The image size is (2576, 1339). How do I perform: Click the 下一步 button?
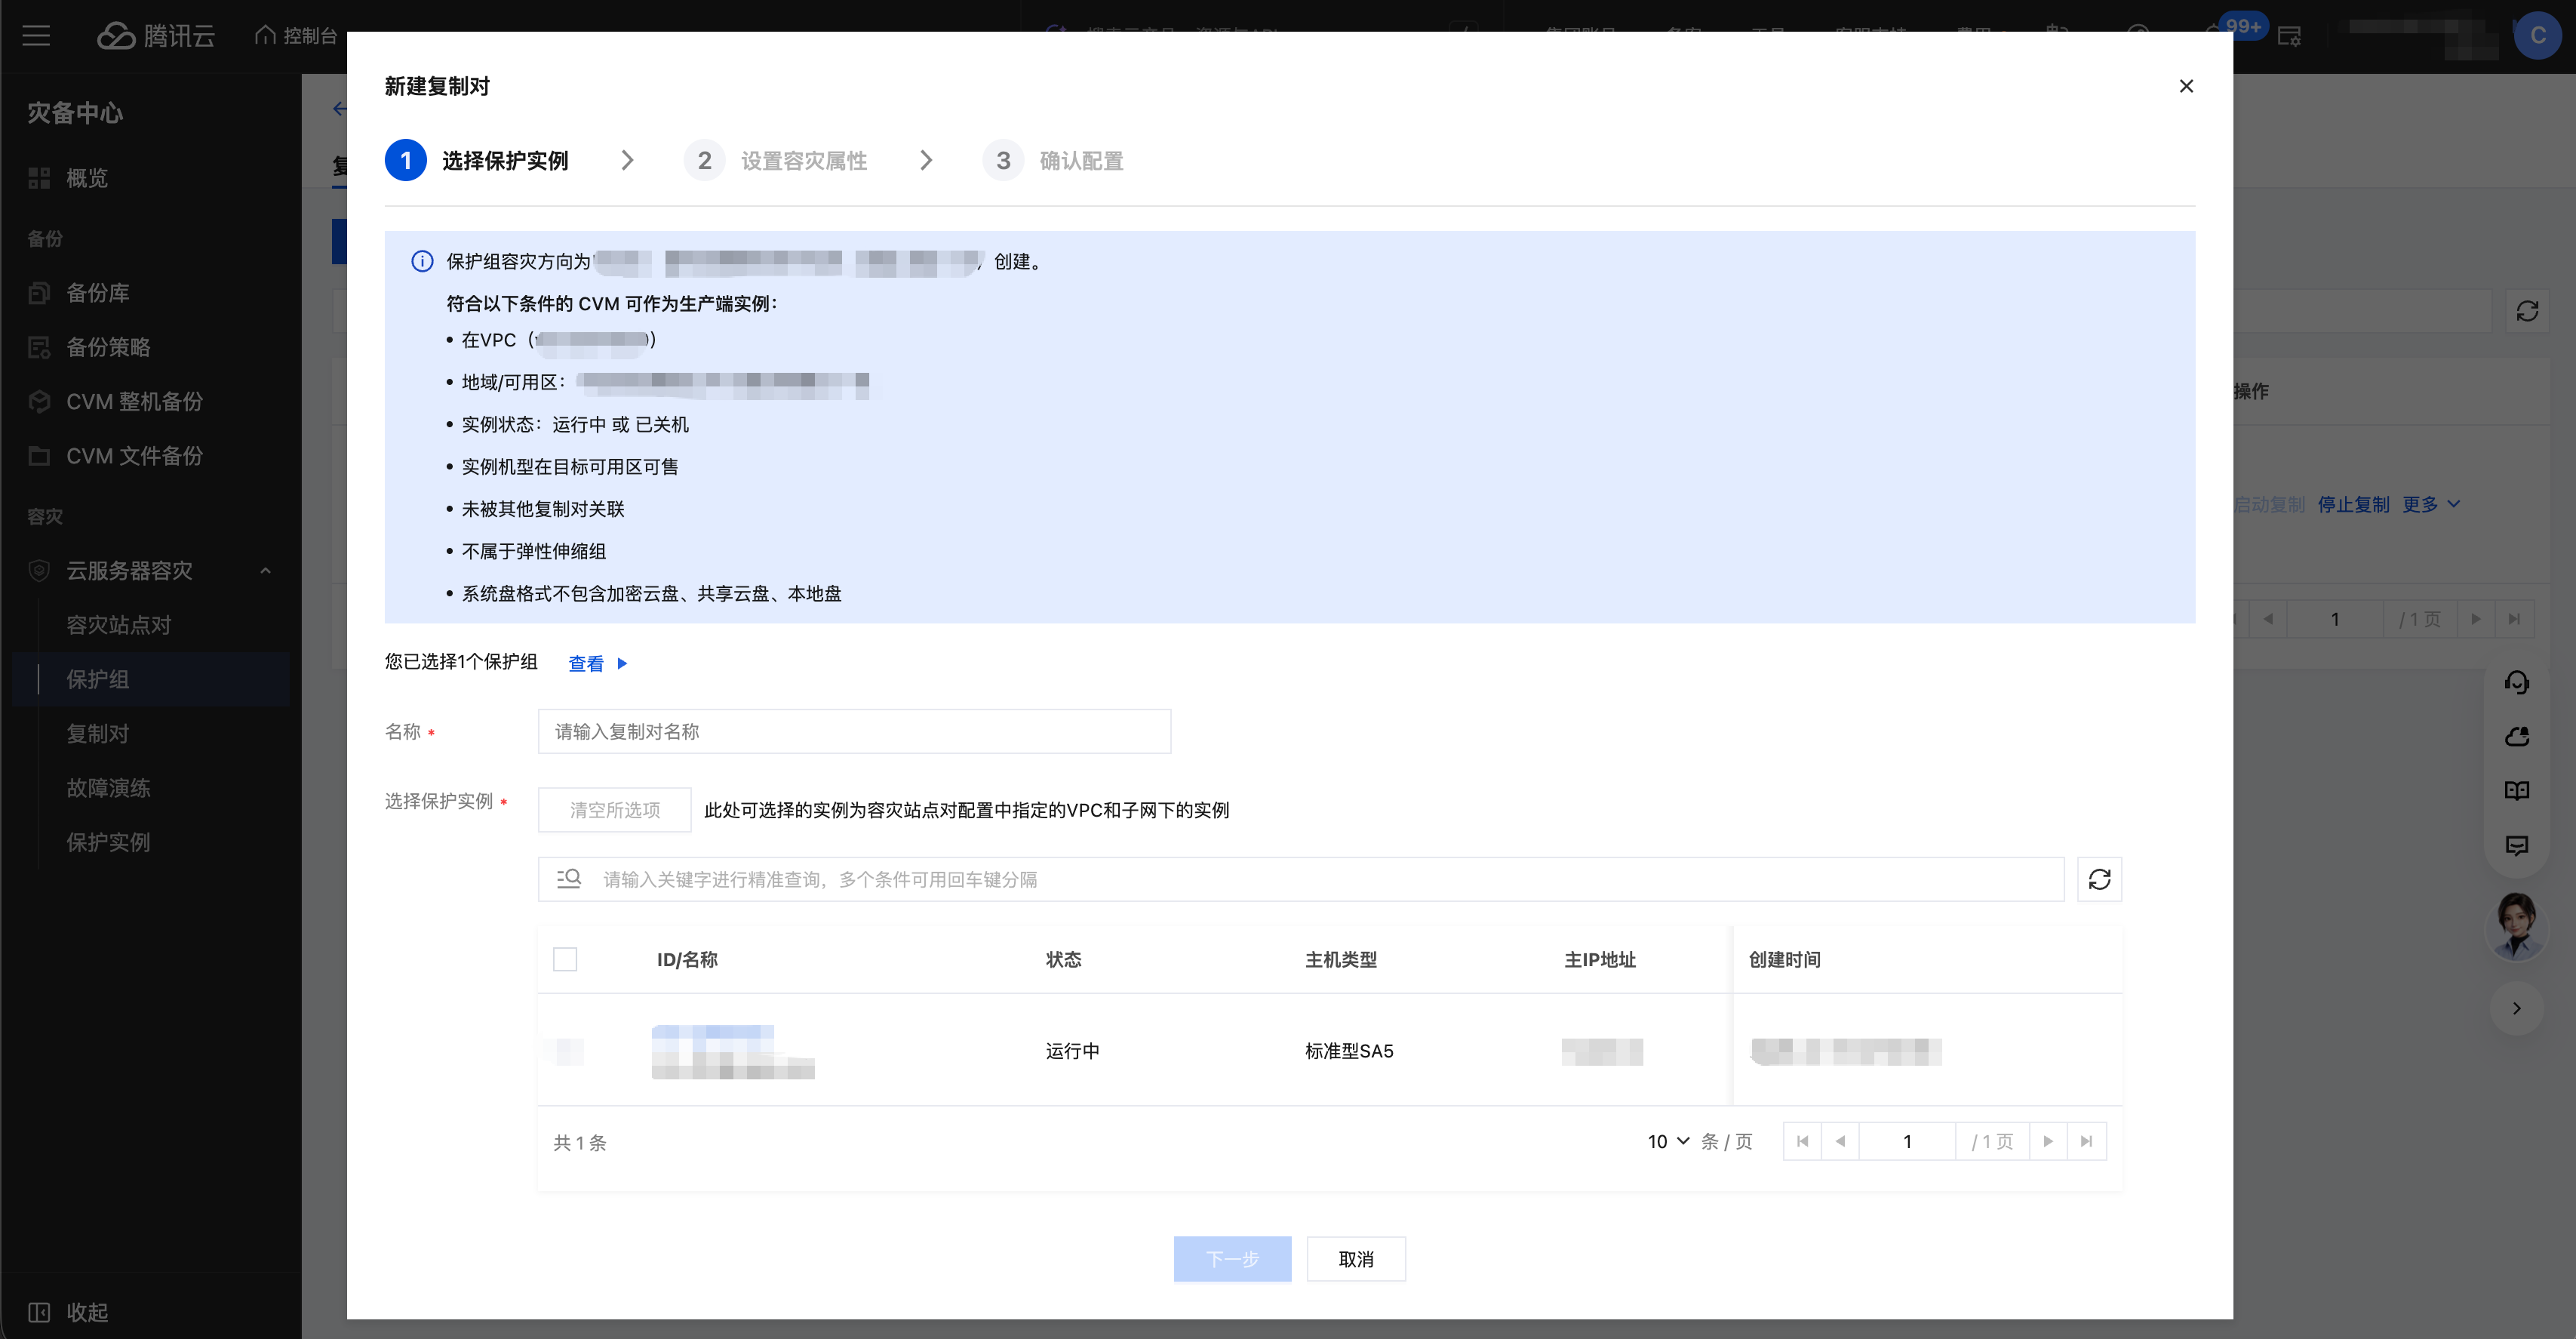tap(1232, 1259)
